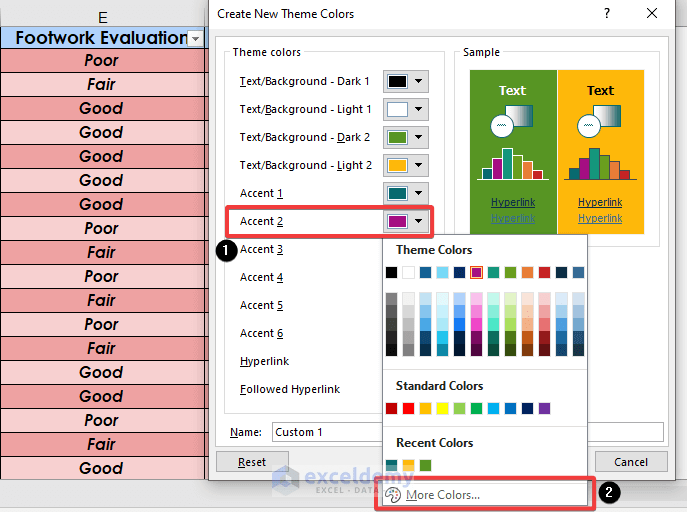Pick black in the Theme Colors row
Viewport: 687px width, 512px height.
[x=391, y=272]
